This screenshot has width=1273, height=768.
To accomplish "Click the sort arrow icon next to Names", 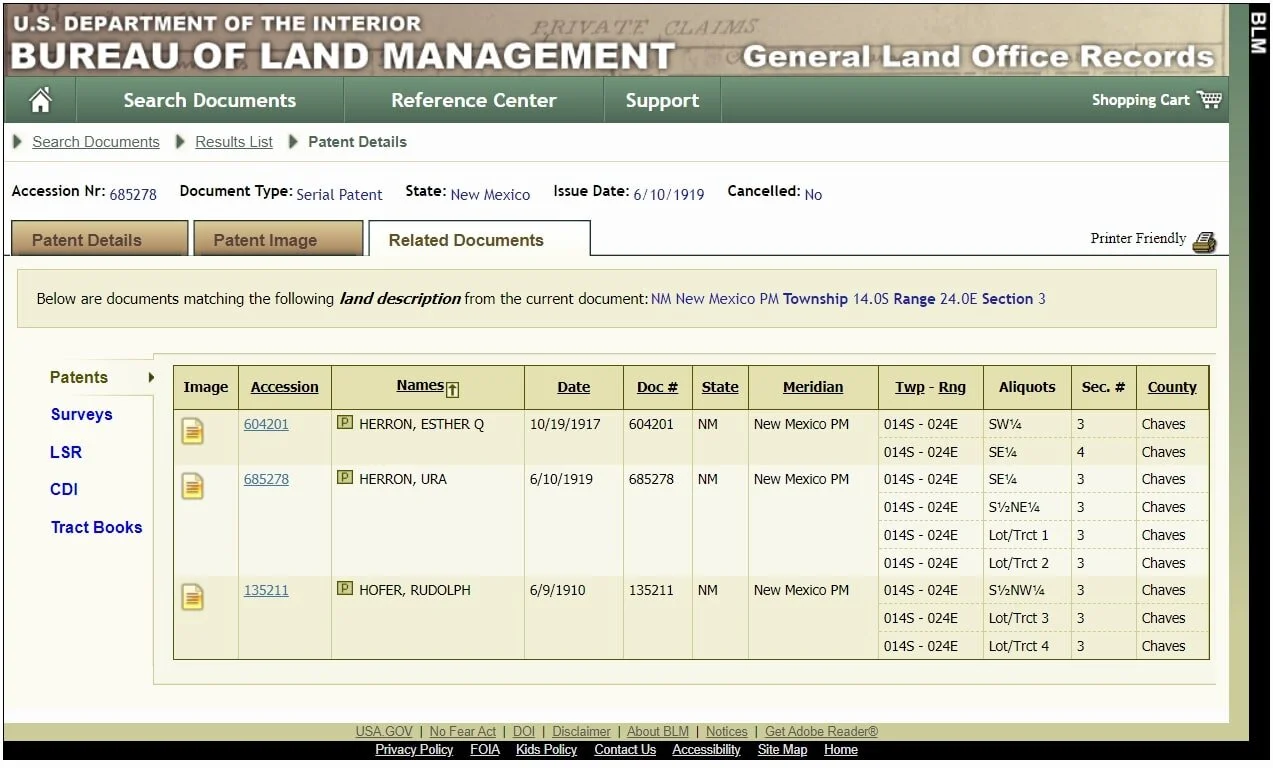I will click(452, 389).
